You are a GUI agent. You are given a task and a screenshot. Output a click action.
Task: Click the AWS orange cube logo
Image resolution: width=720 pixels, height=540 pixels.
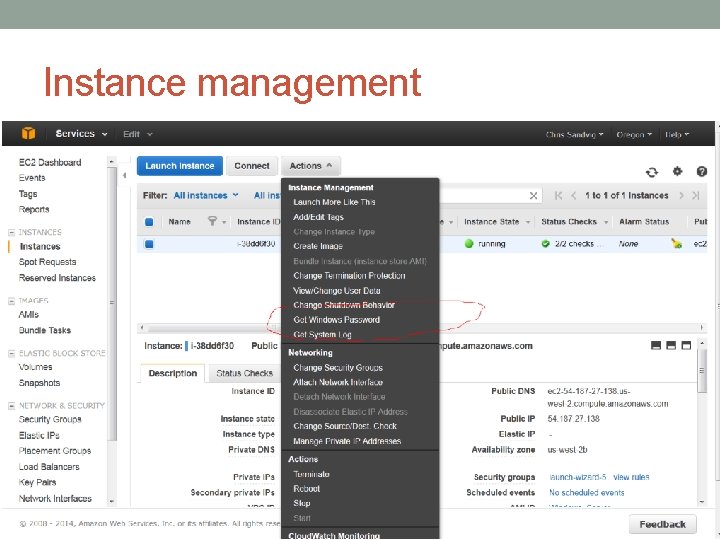pos(28,133)
